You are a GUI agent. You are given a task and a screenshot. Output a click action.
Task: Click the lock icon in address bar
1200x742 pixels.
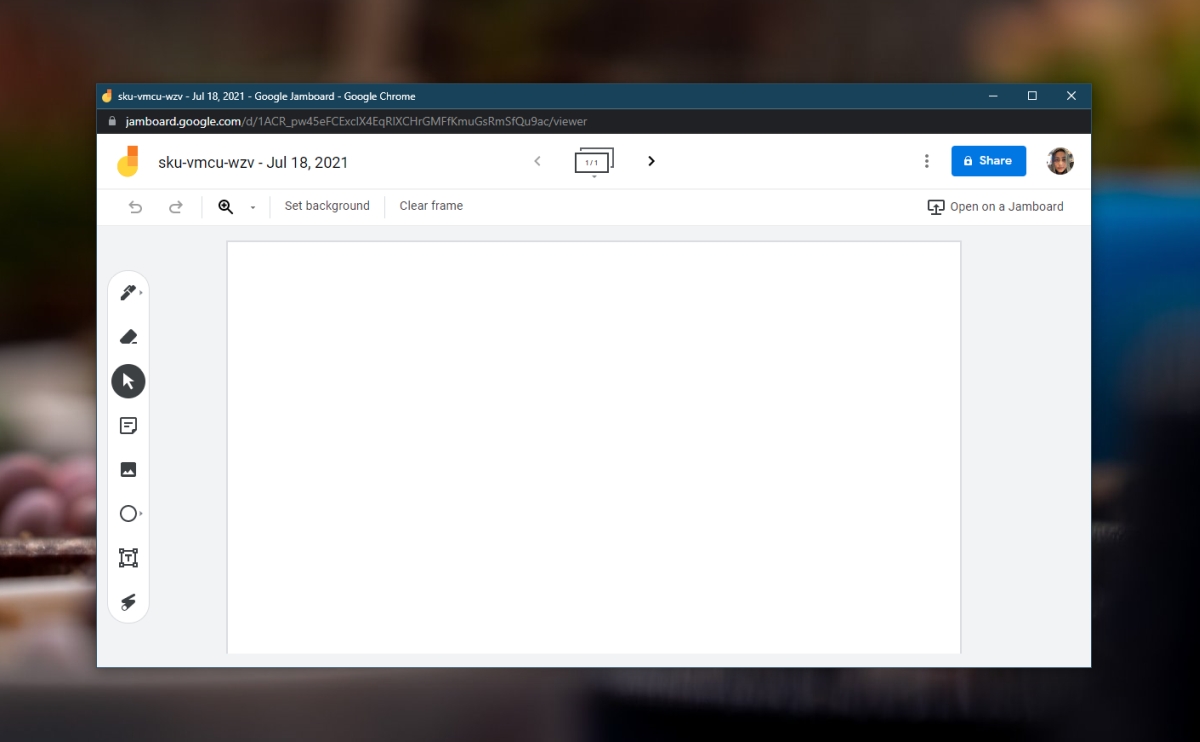tap(113, 122)
